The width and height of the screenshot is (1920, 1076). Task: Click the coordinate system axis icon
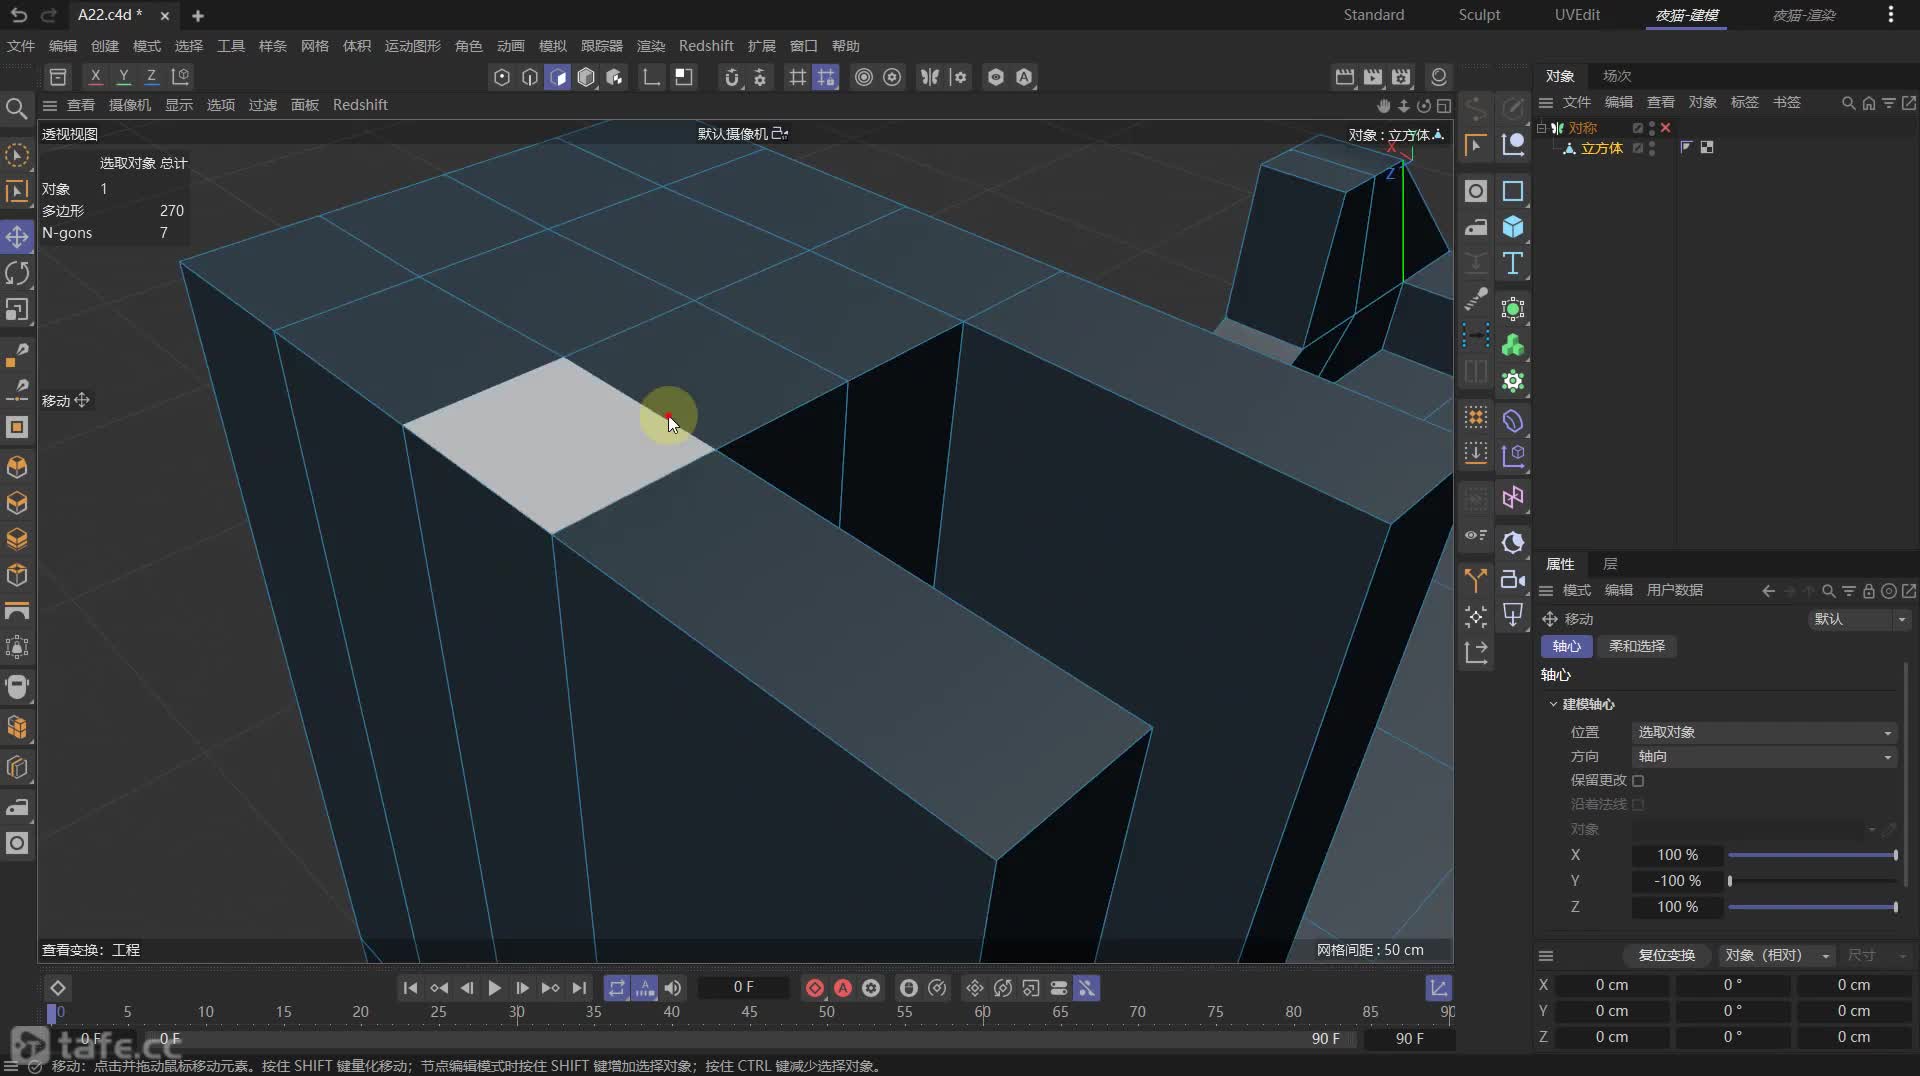[181, 76]
